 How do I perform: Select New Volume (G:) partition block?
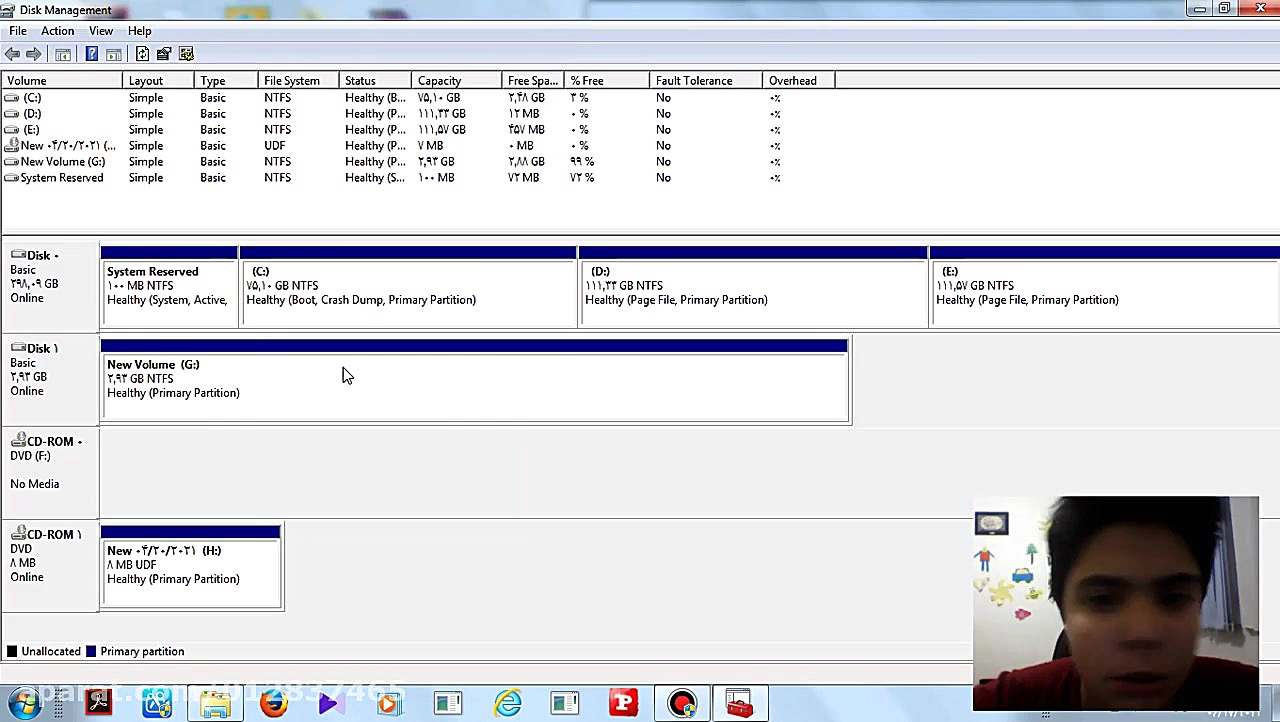pyautogui.click(x=475, y=385)
